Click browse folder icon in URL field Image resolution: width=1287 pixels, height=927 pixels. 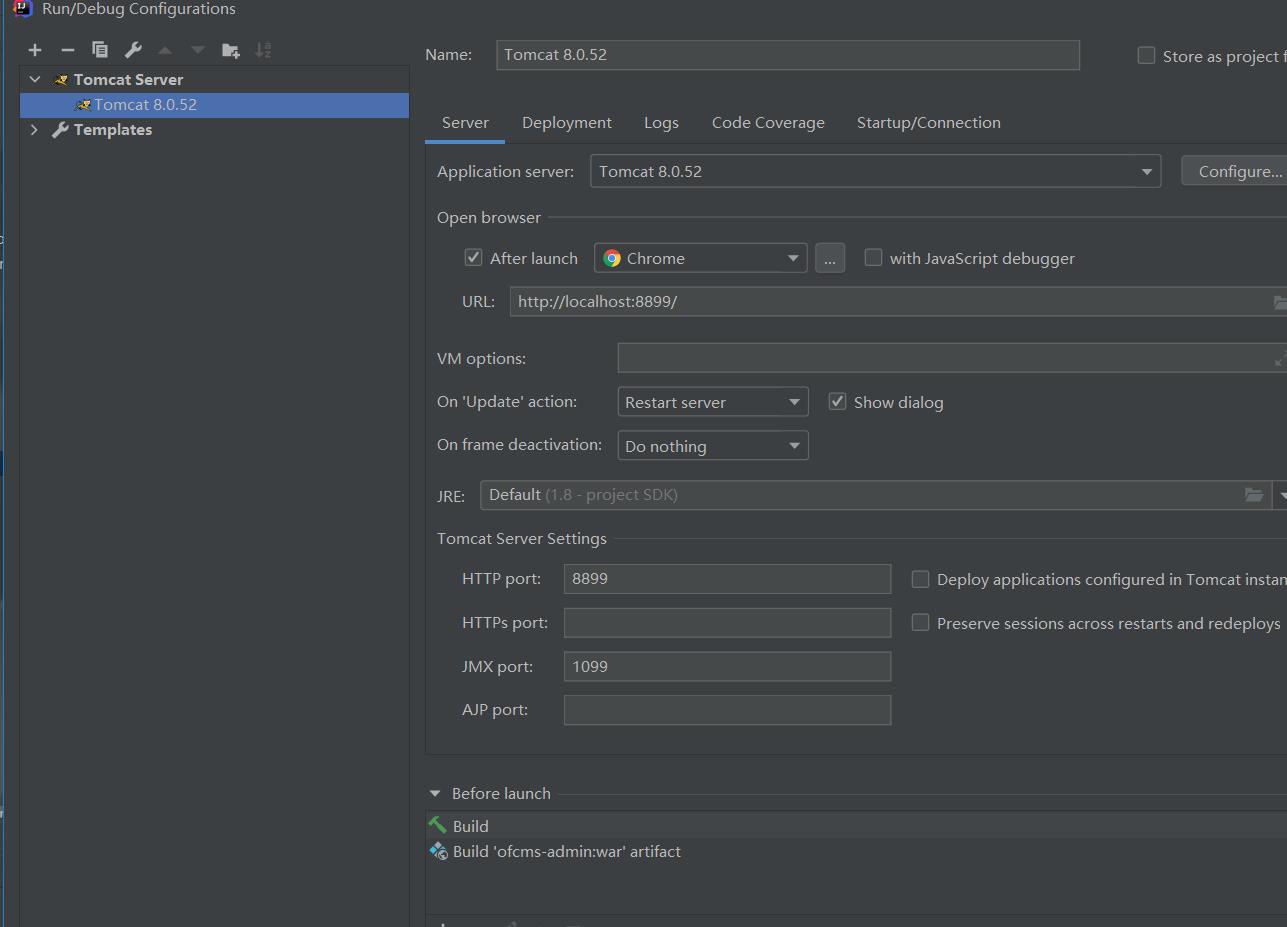[1279, 302]
